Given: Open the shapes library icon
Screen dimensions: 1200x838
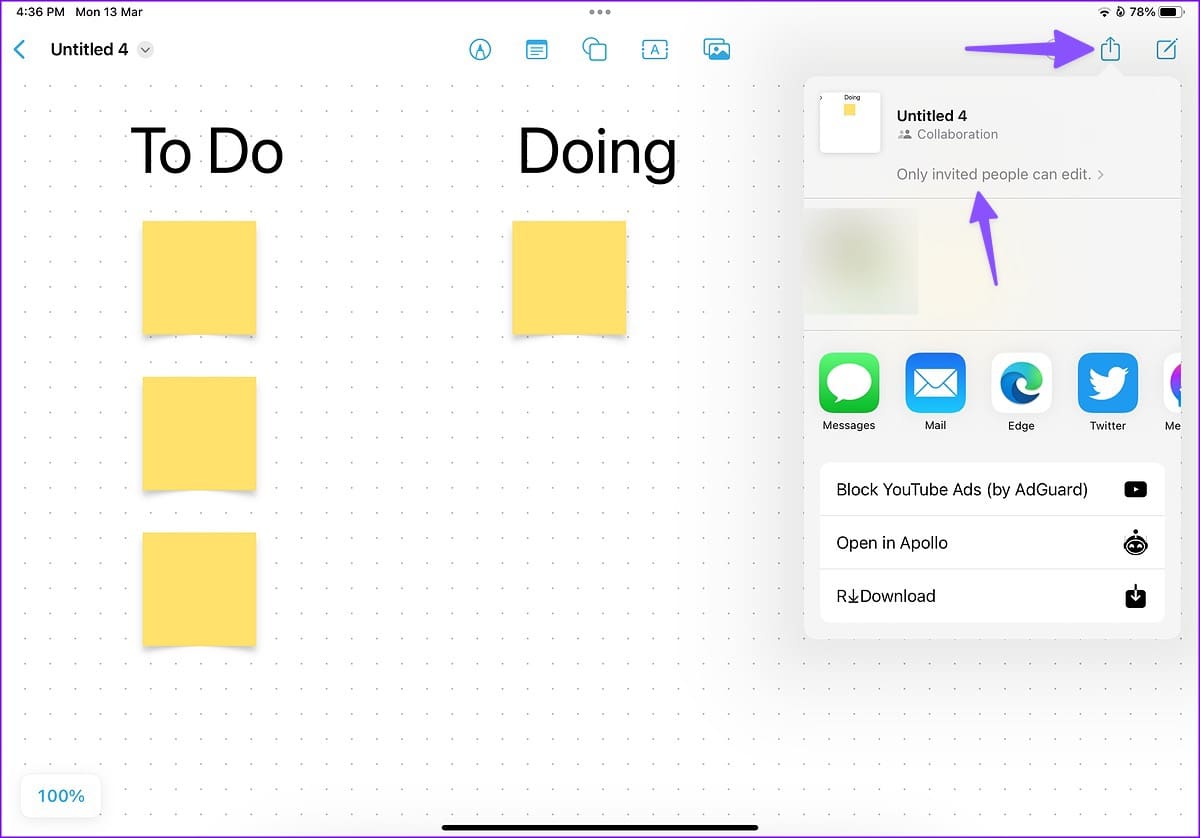Looking at the screenshot, I should click(595, 49).
